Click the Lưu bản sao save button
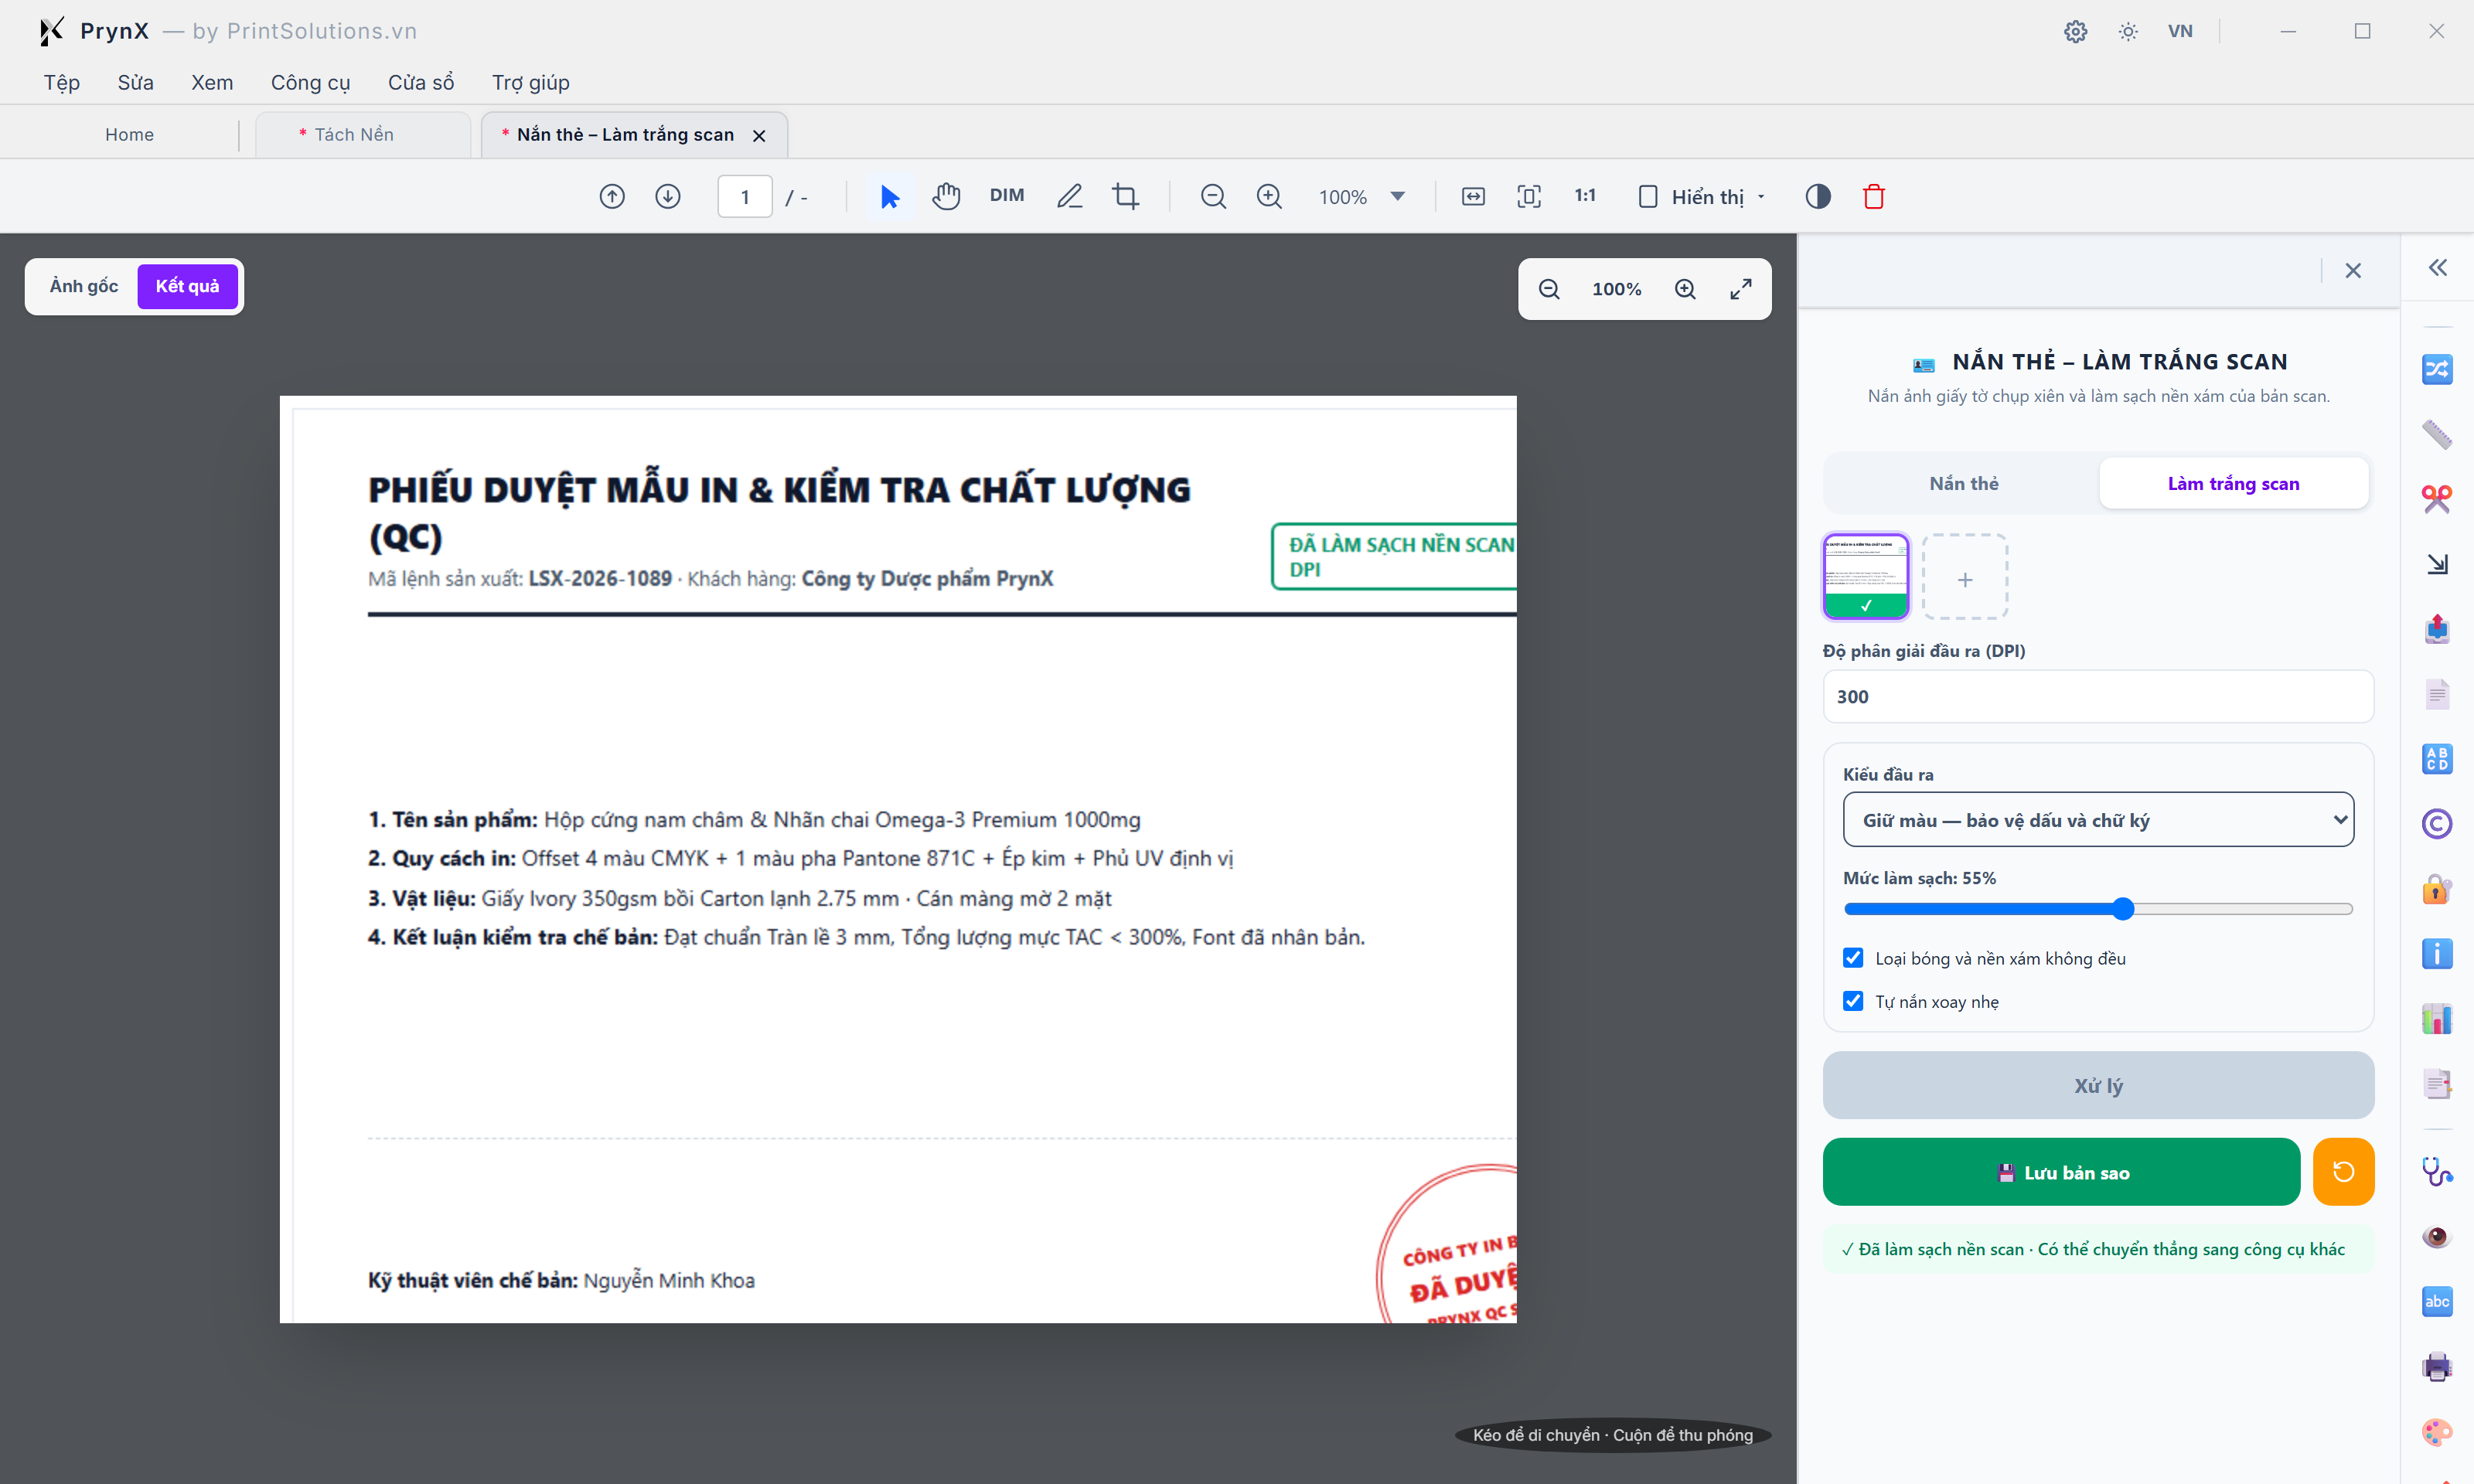 pyautogui.click(x=2061, y=1172)
